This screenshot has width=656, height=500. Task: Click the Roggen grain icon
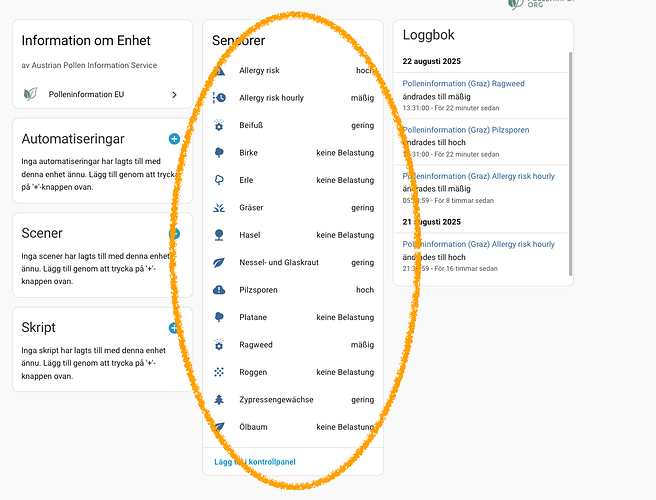[x=220, y=372]
